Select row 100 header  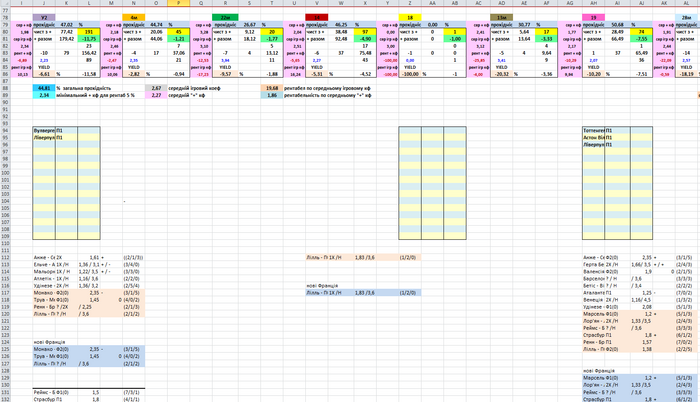click(6, 173)
